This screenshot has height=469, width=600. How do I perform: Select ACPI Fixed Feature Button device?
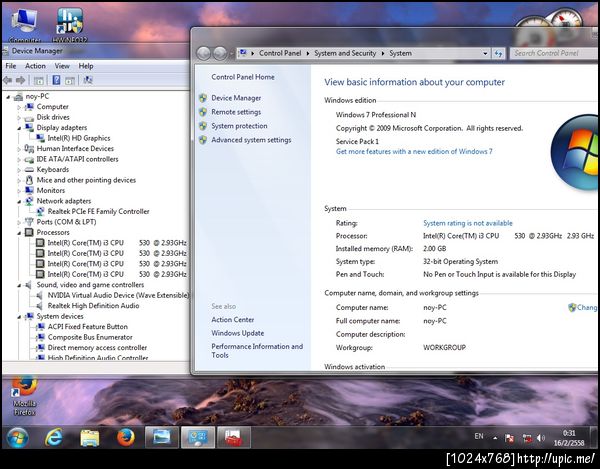(x=88, y=327)
